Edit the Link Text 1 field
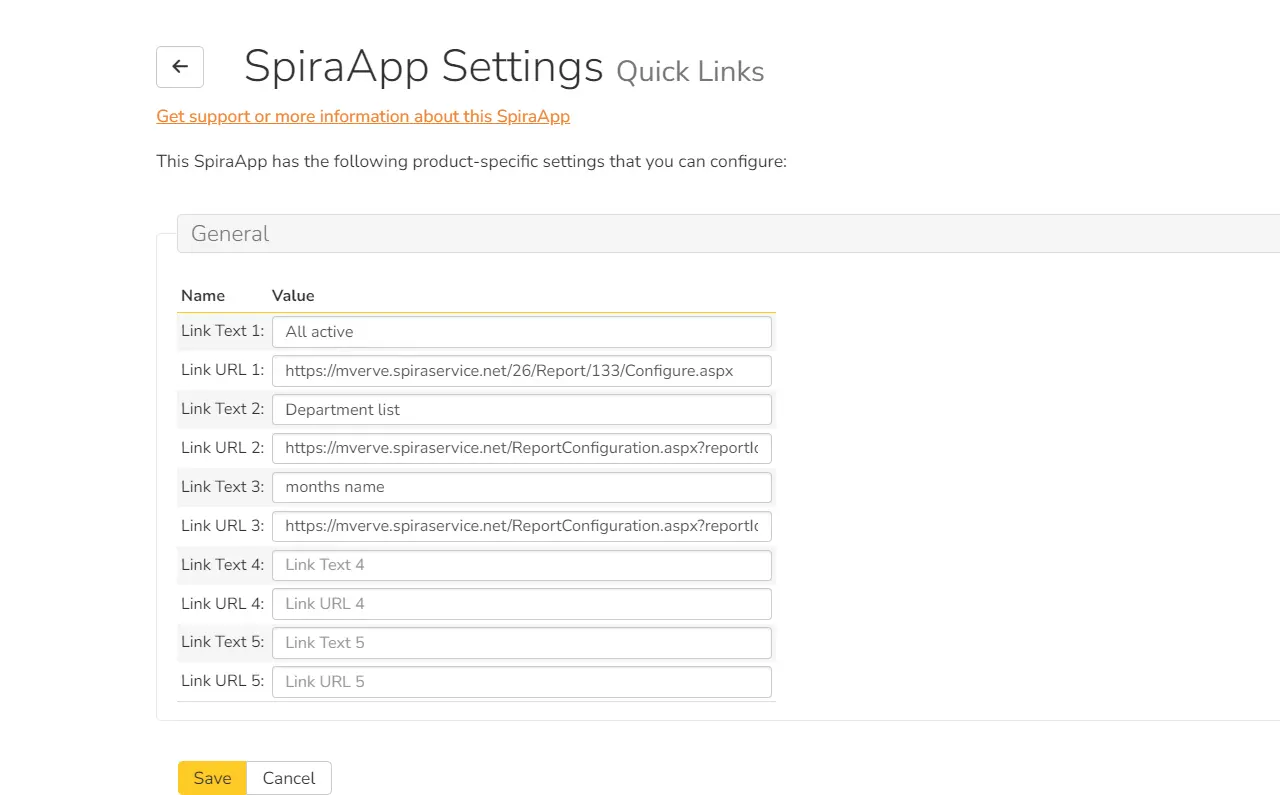The height and width of the screenshot is (795, 1280). tap(522, 332)
